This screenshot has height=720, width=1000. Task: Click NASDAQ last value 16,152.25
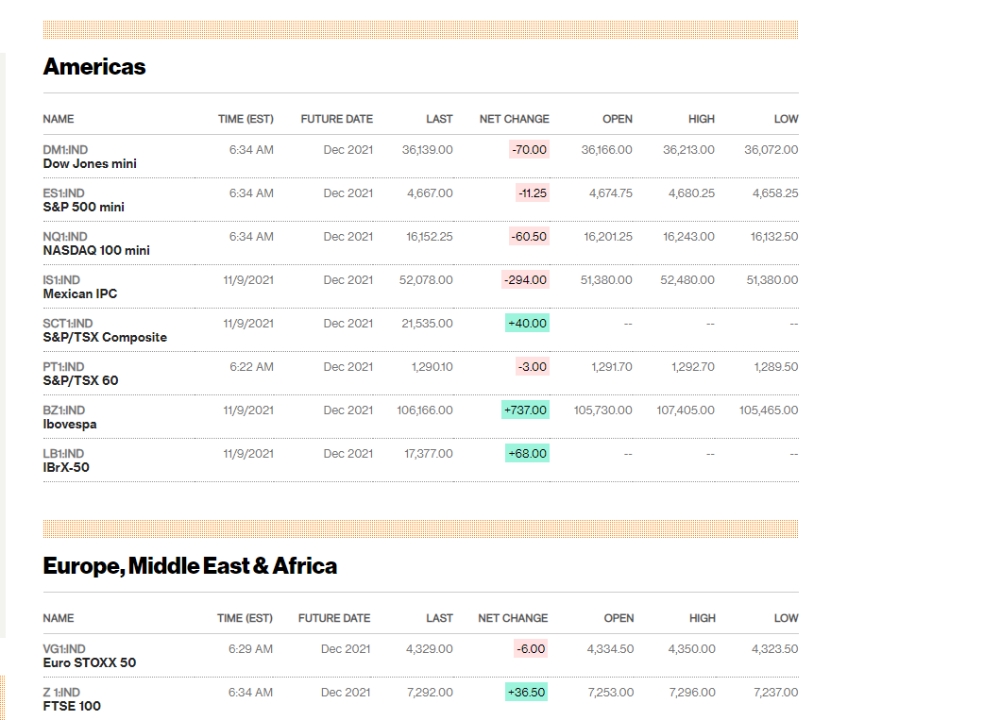[429, 237]
